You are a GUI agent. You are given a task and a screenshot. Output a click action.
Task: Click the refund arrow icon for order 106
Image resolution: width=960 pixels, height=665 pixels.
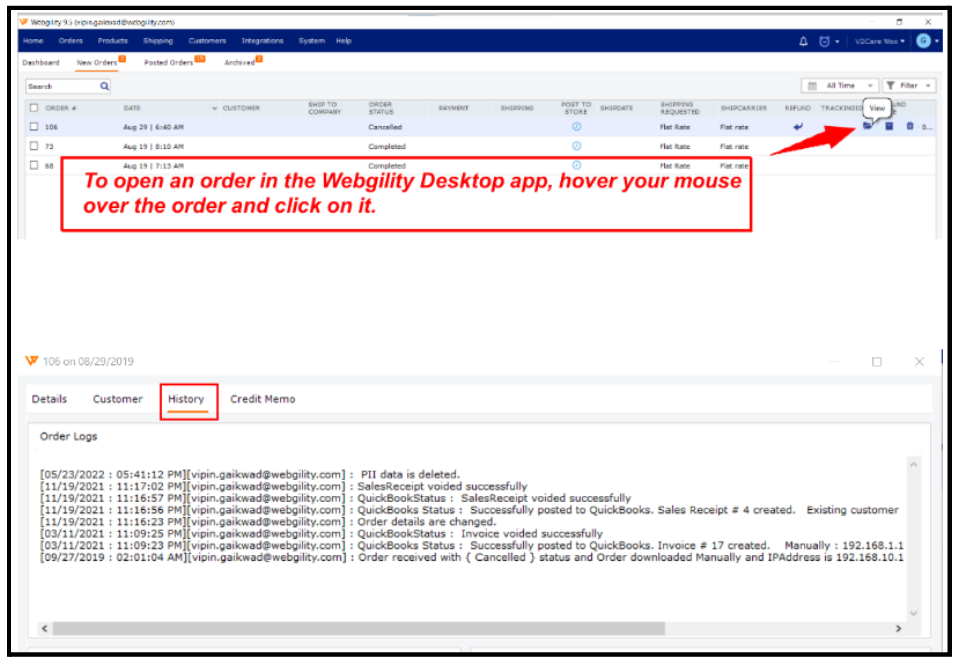click(x=798, y=127)
